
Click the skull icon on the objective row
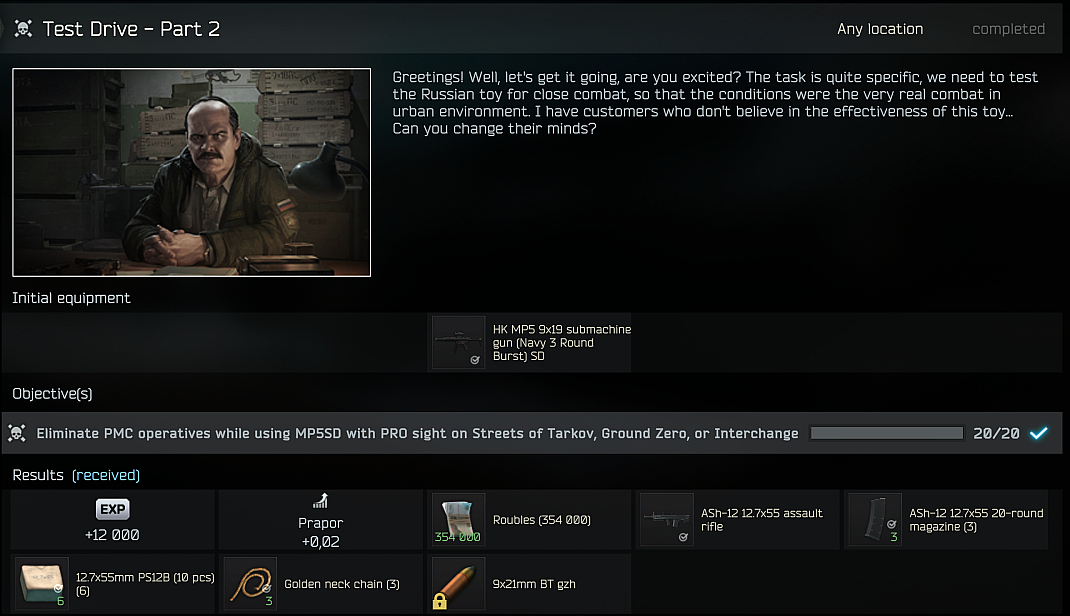click(x=17, y=433)
